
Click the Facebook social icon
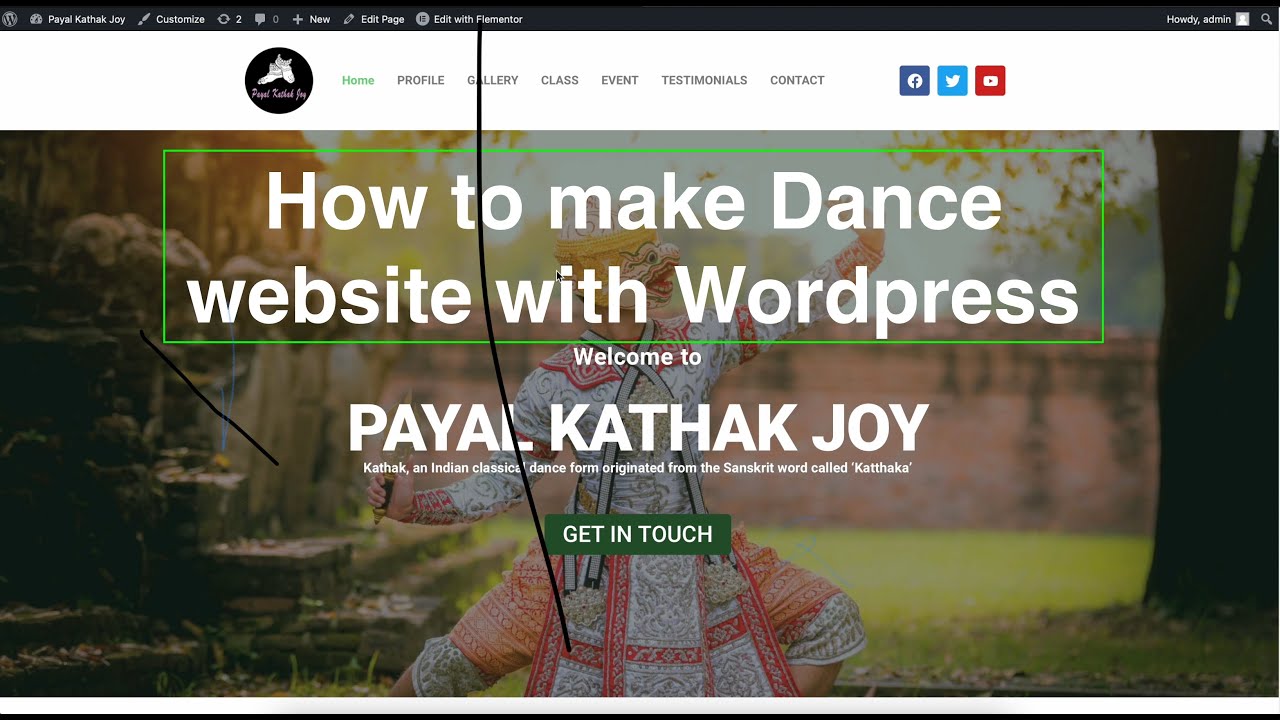click(x=915, y=81)
